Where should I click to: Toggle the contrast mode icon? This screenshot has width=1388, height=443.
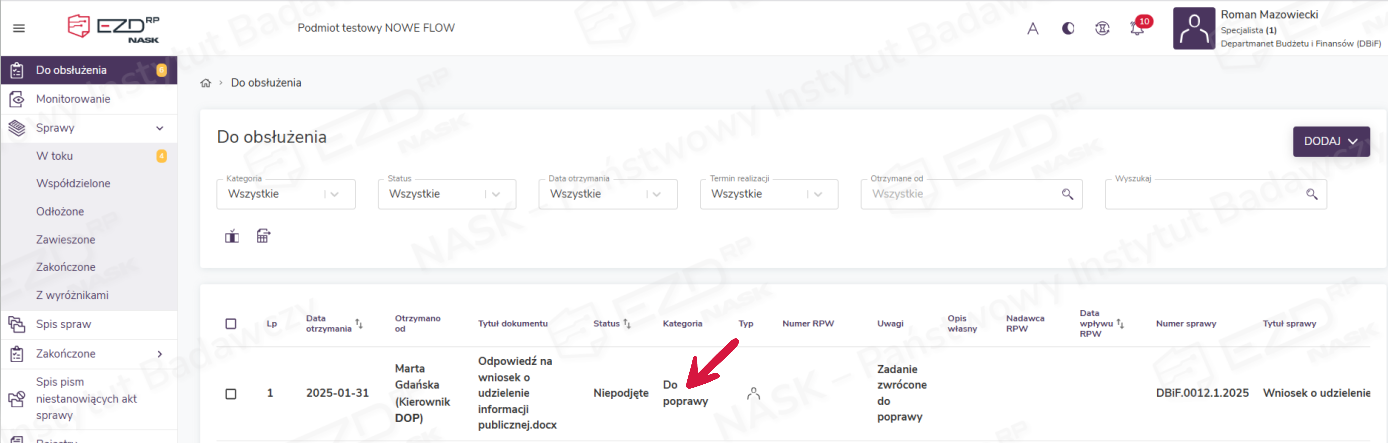tap(1068, 28)
